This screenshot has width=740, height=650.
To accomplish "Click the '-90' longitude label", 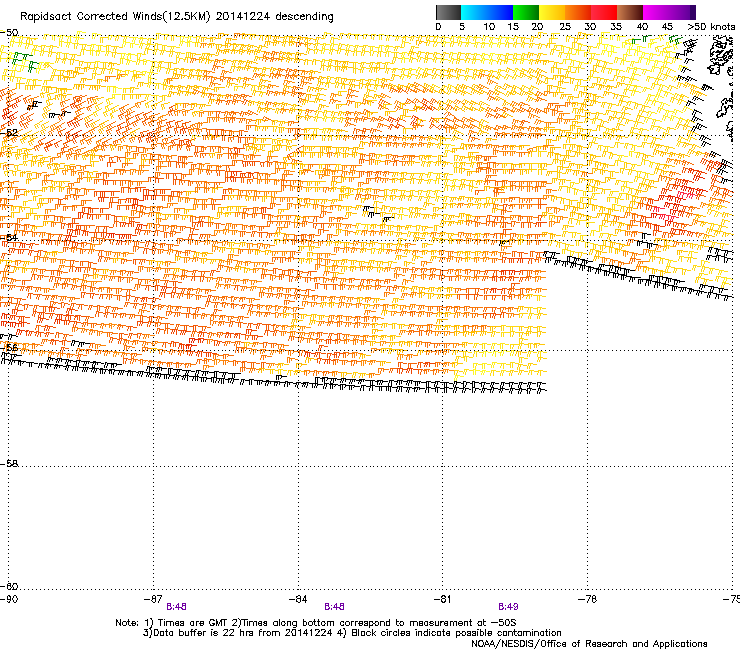I will click(9, 599).
